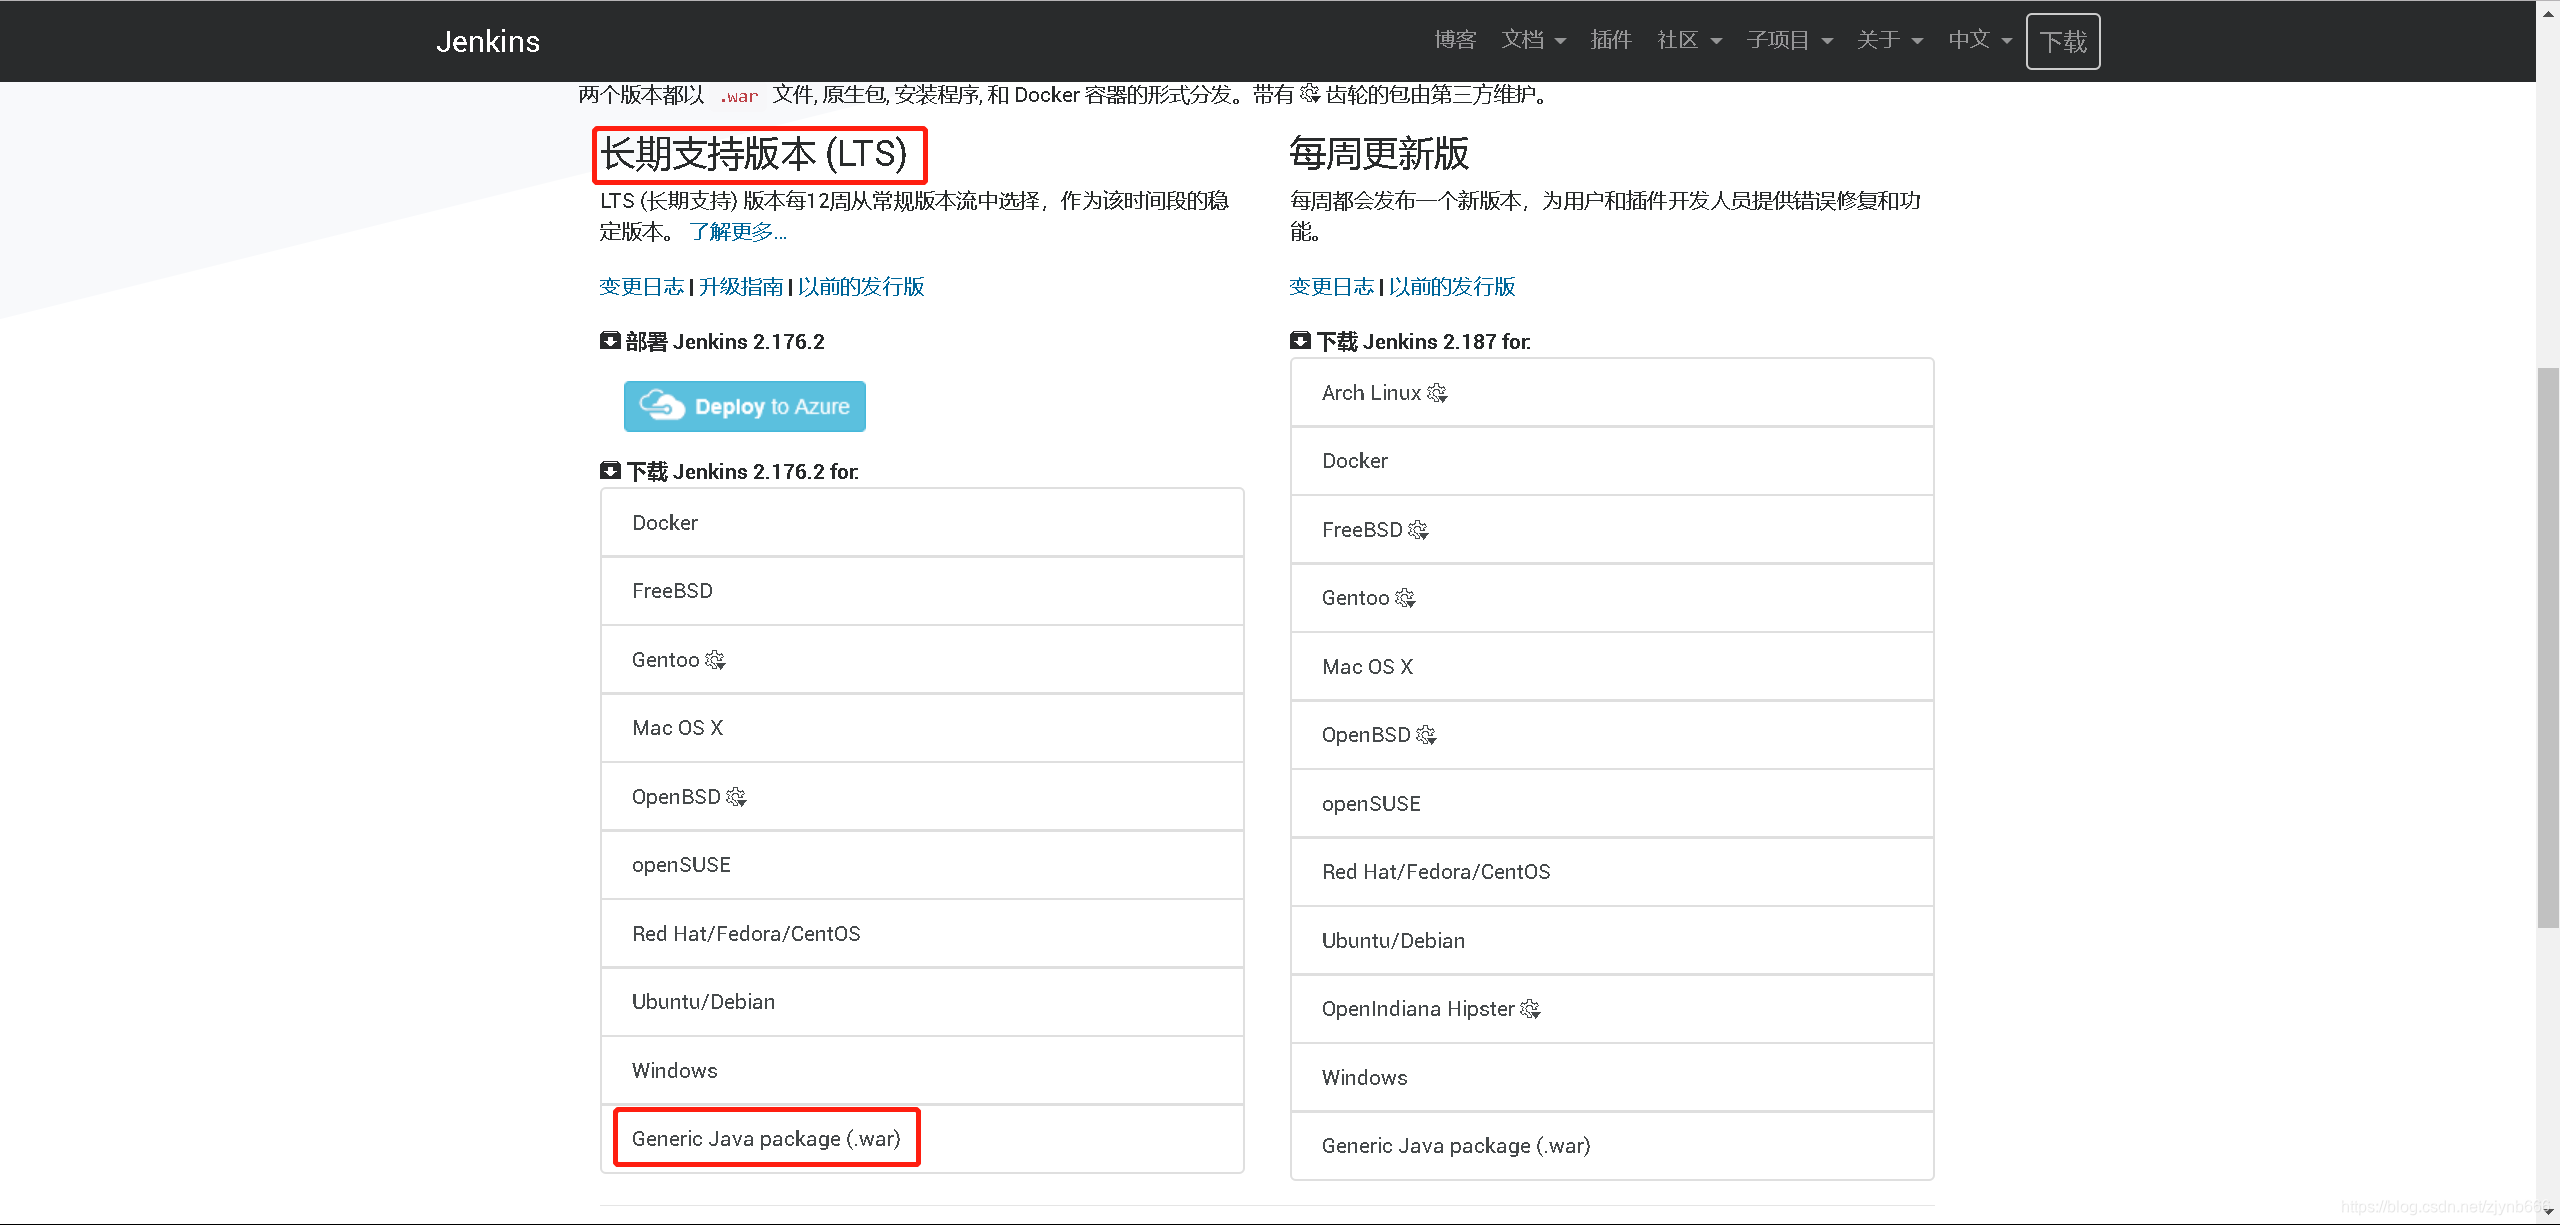Select Windows under LTS downloads
Viewport: 2560px width, 1225px height.
tap(922, 1071)
